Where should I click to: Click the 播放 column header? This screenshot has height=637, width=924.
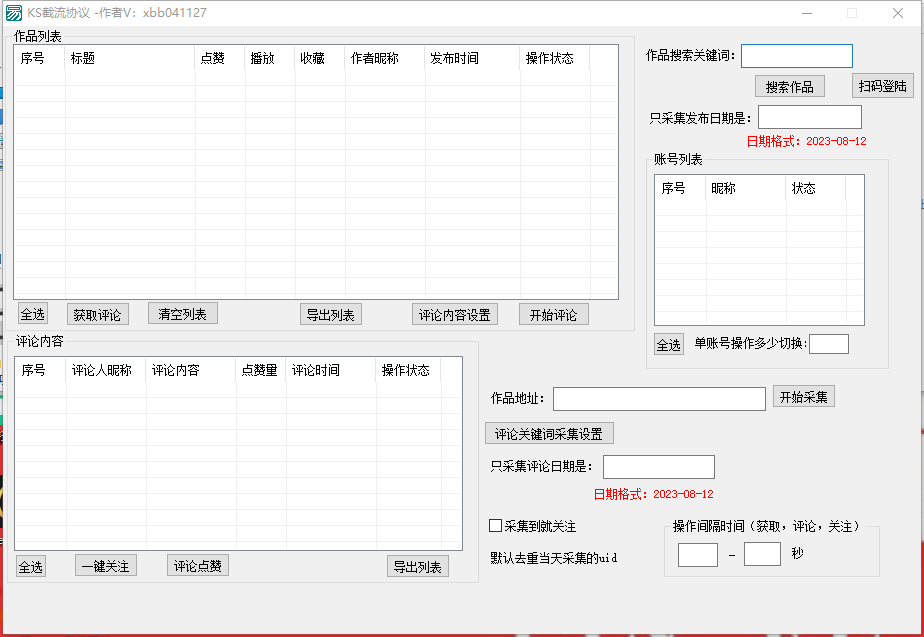click(x=270, y=58)
